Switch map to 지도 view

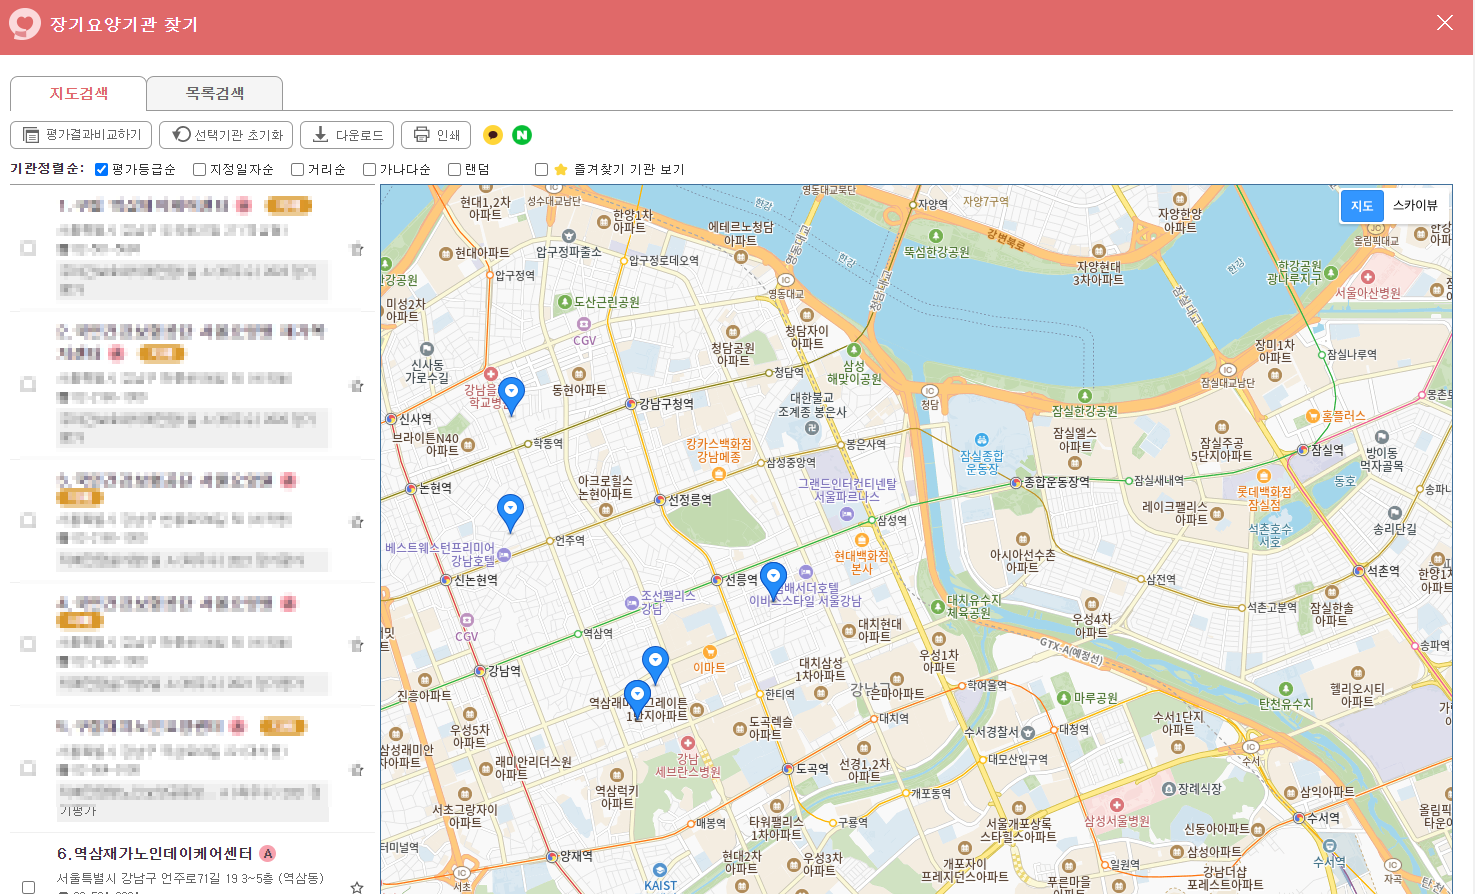pyautogui.click(x=1362, y=206)
